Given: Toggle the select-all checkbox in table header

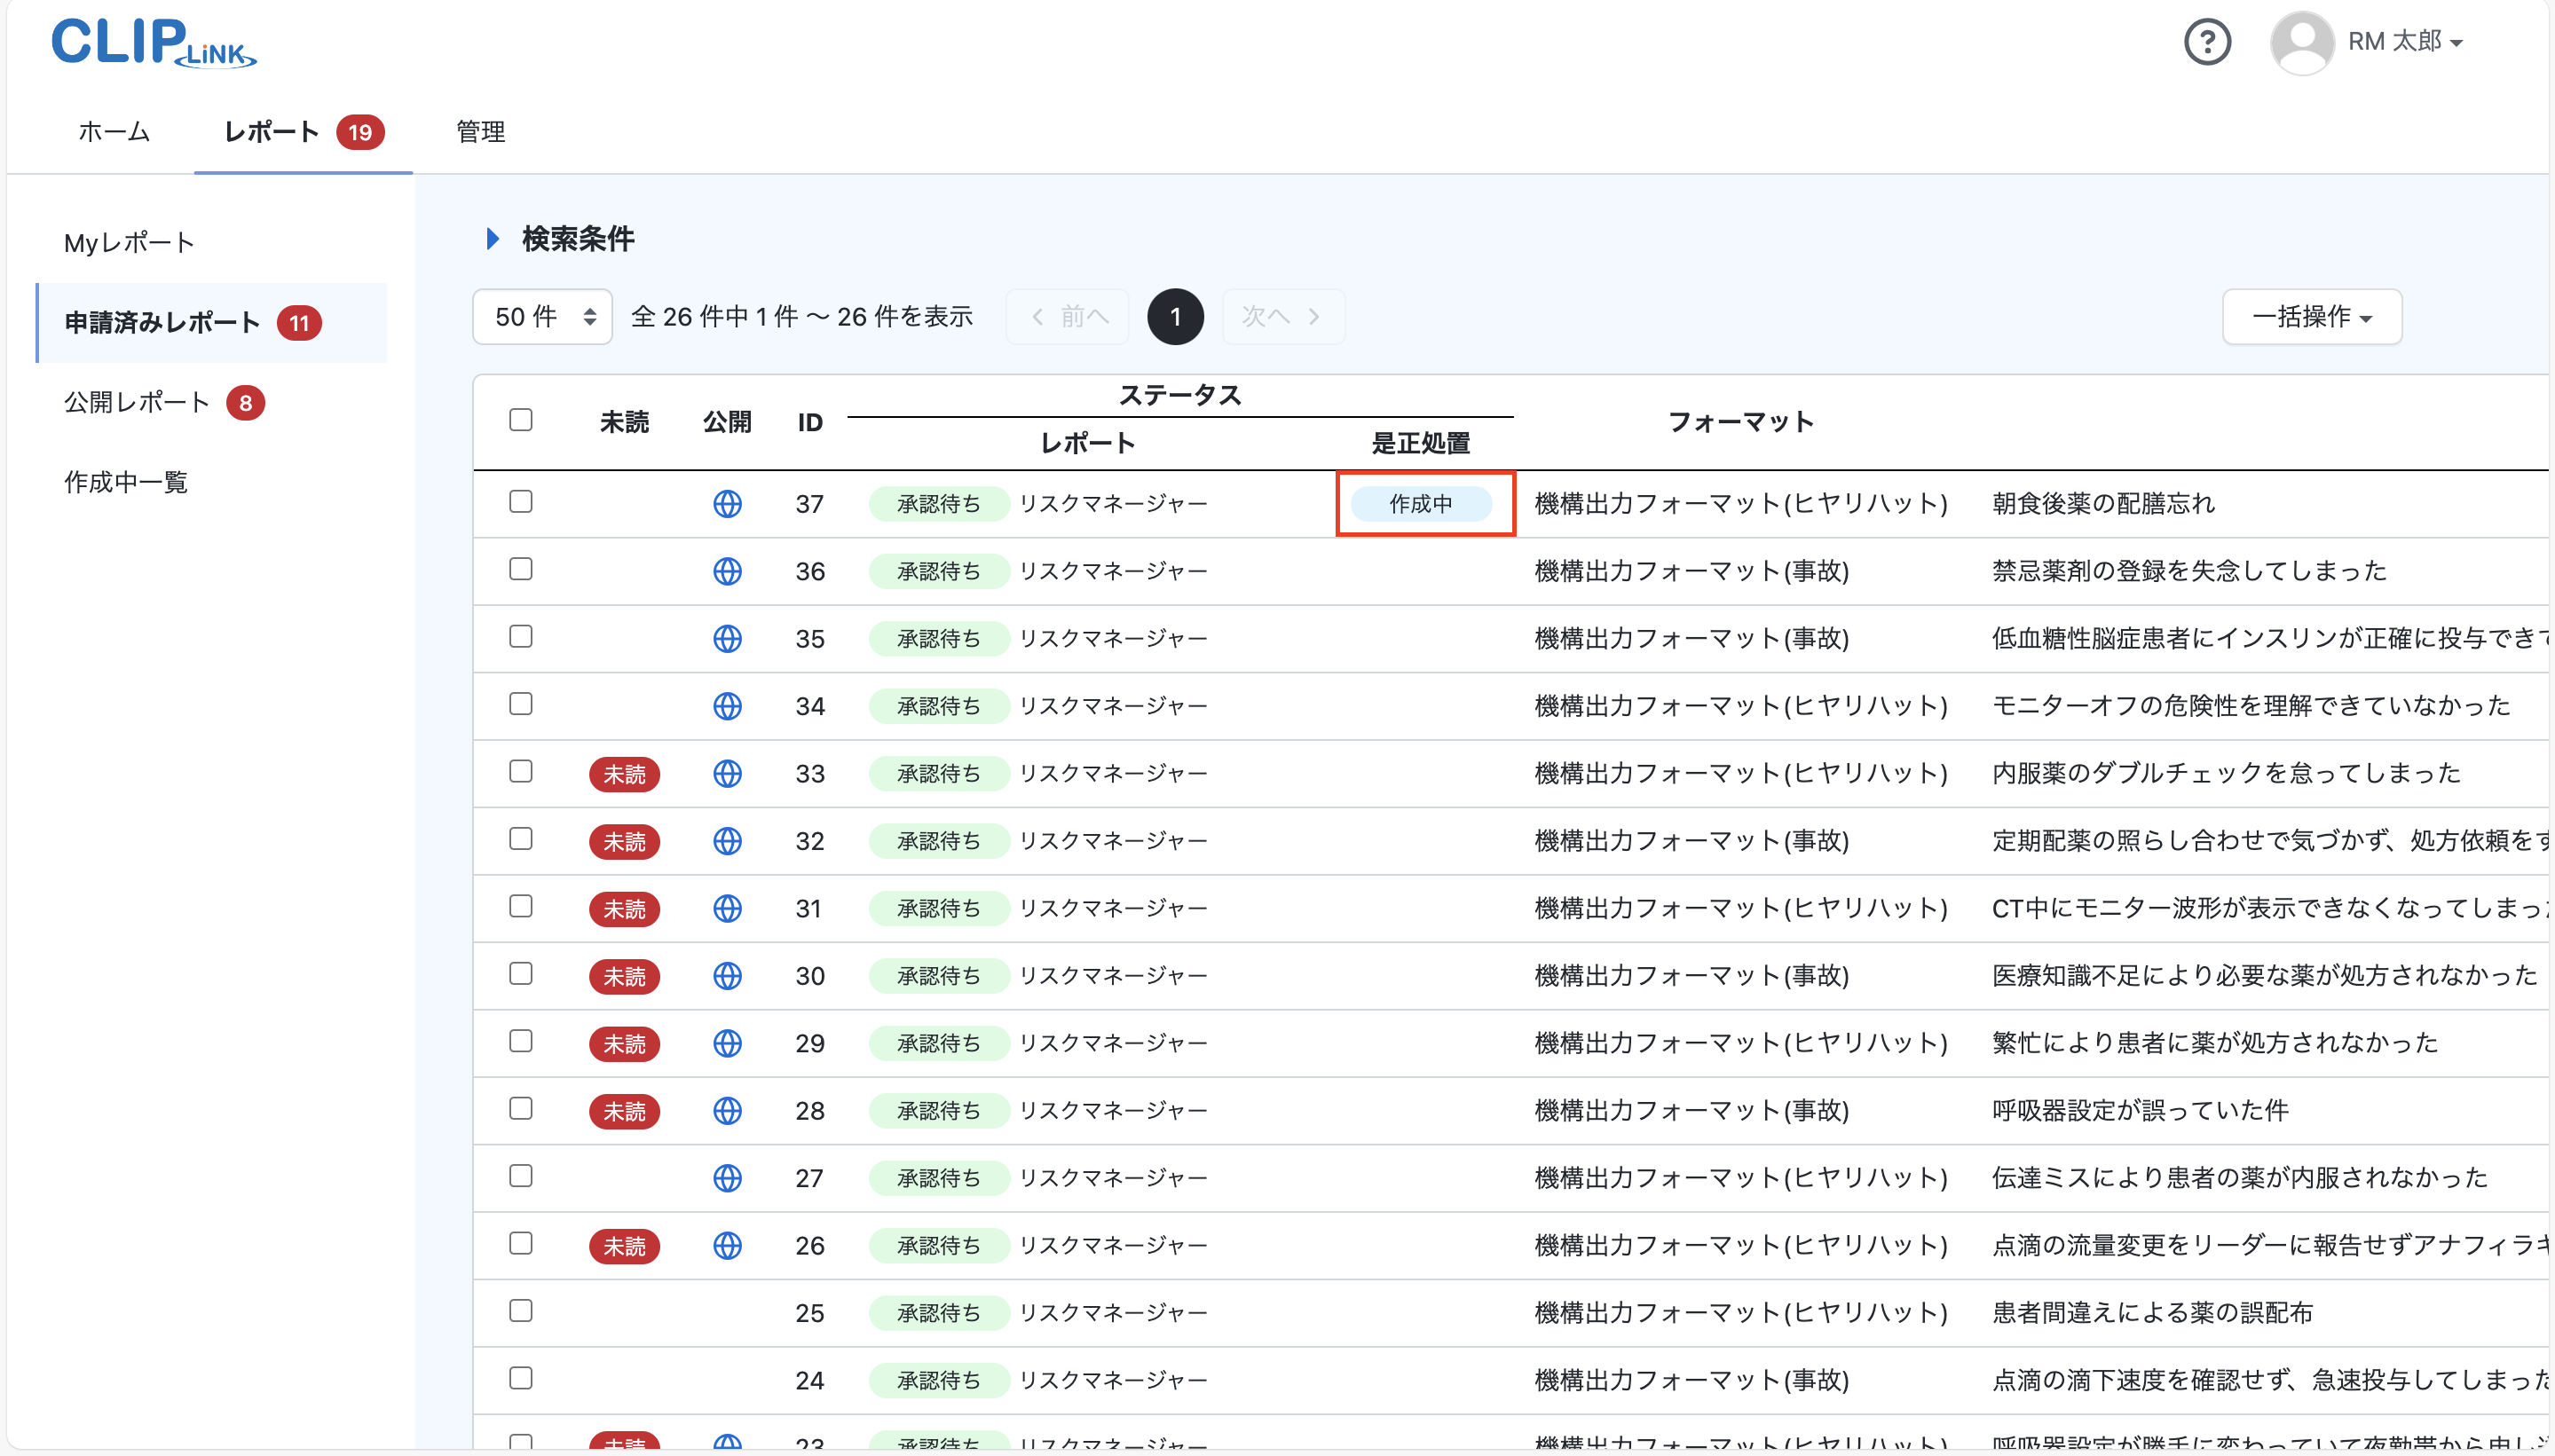Looking at the screenshot, I should pyautogui.click(x=521, y=419).
